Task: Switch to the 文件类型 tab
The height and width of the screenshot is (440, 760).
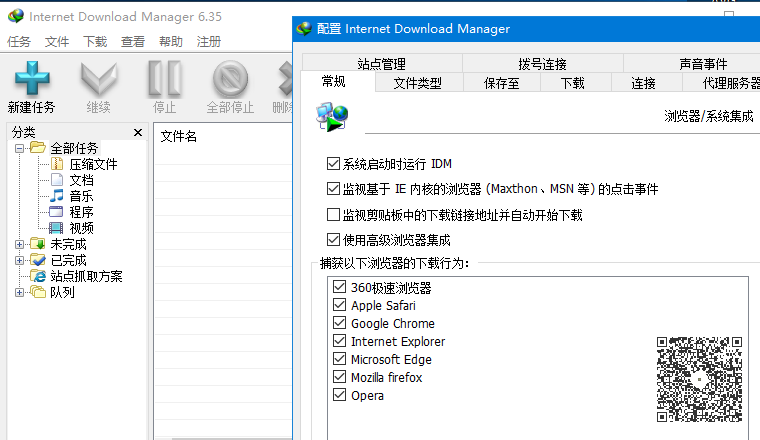Action: click(x=418, y=83)
